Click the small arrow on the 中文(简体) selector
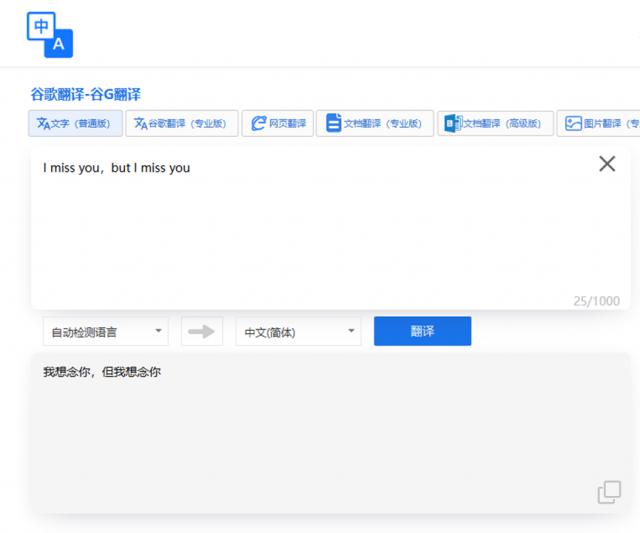This screenshot has width=640, height=533. [351, 332]
